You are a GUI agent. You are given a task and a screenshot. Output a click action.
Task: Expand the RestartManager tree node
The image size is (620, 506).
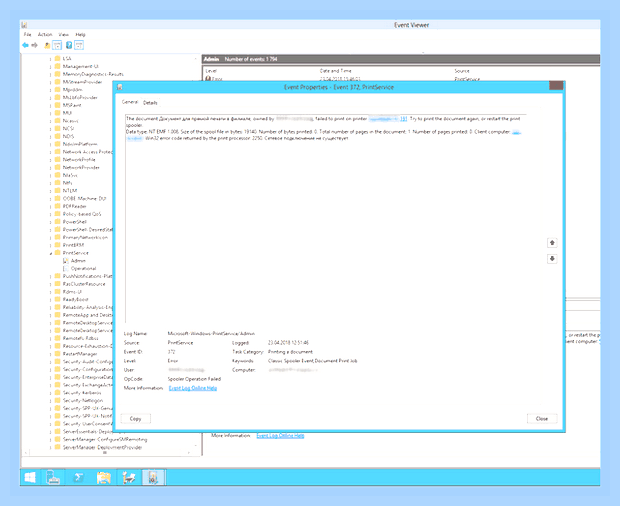click(x=51, y=354)
